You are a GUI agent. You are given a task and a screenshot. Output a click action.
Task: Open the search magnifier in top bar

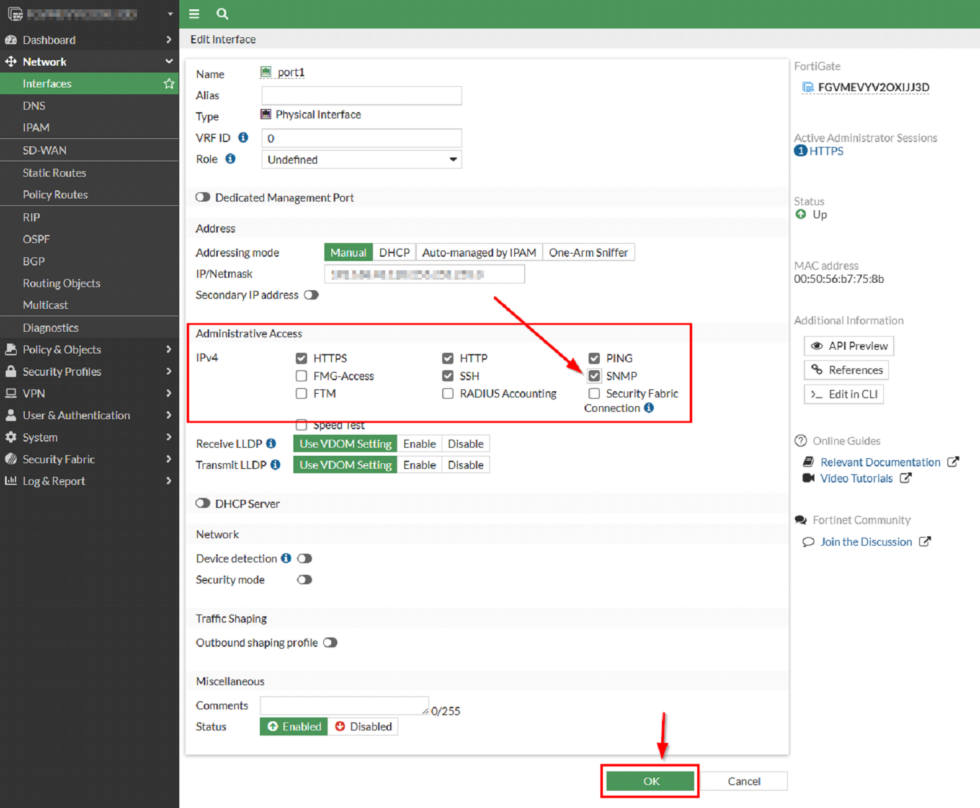(222, 14)
